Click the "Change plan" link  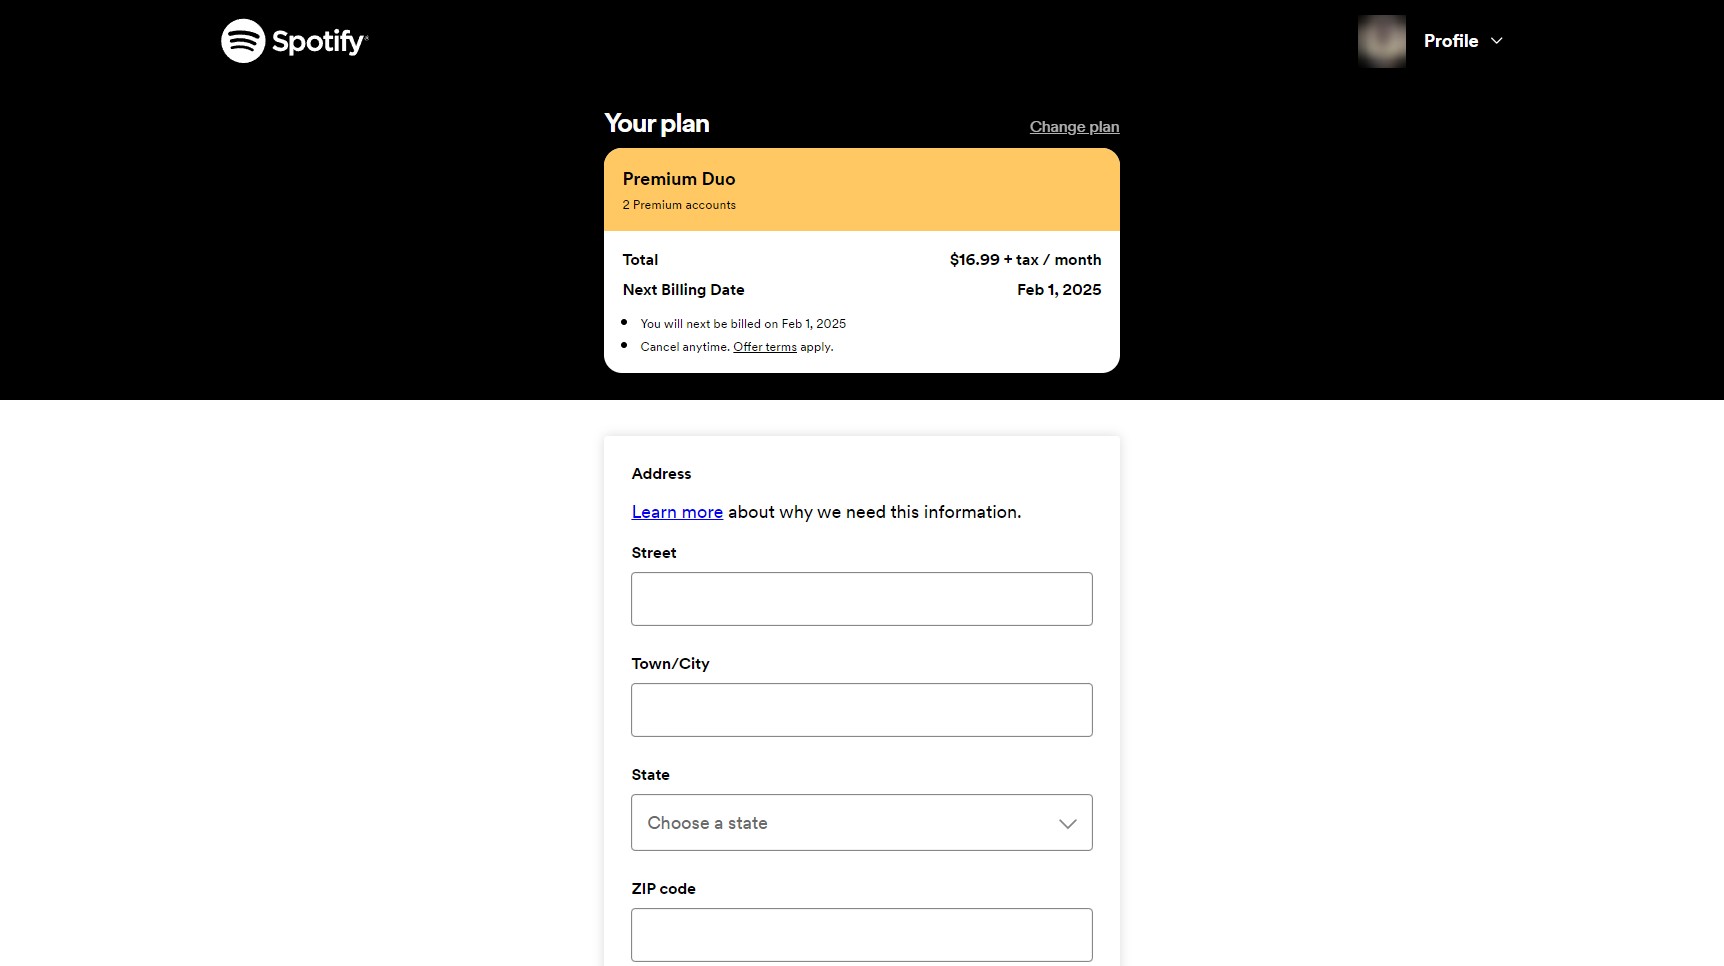1073,126
